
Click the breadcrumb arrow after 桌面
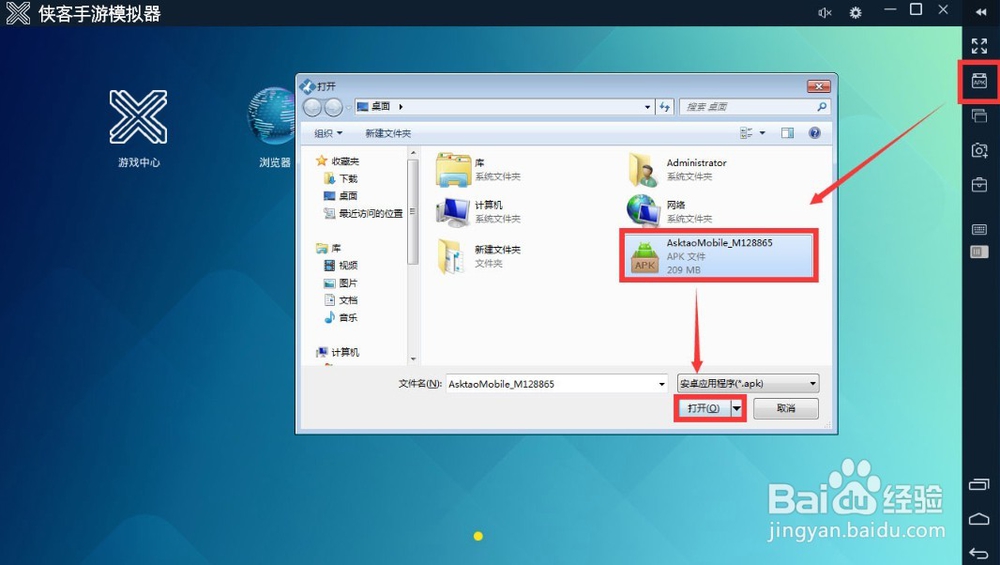[401, 107]
